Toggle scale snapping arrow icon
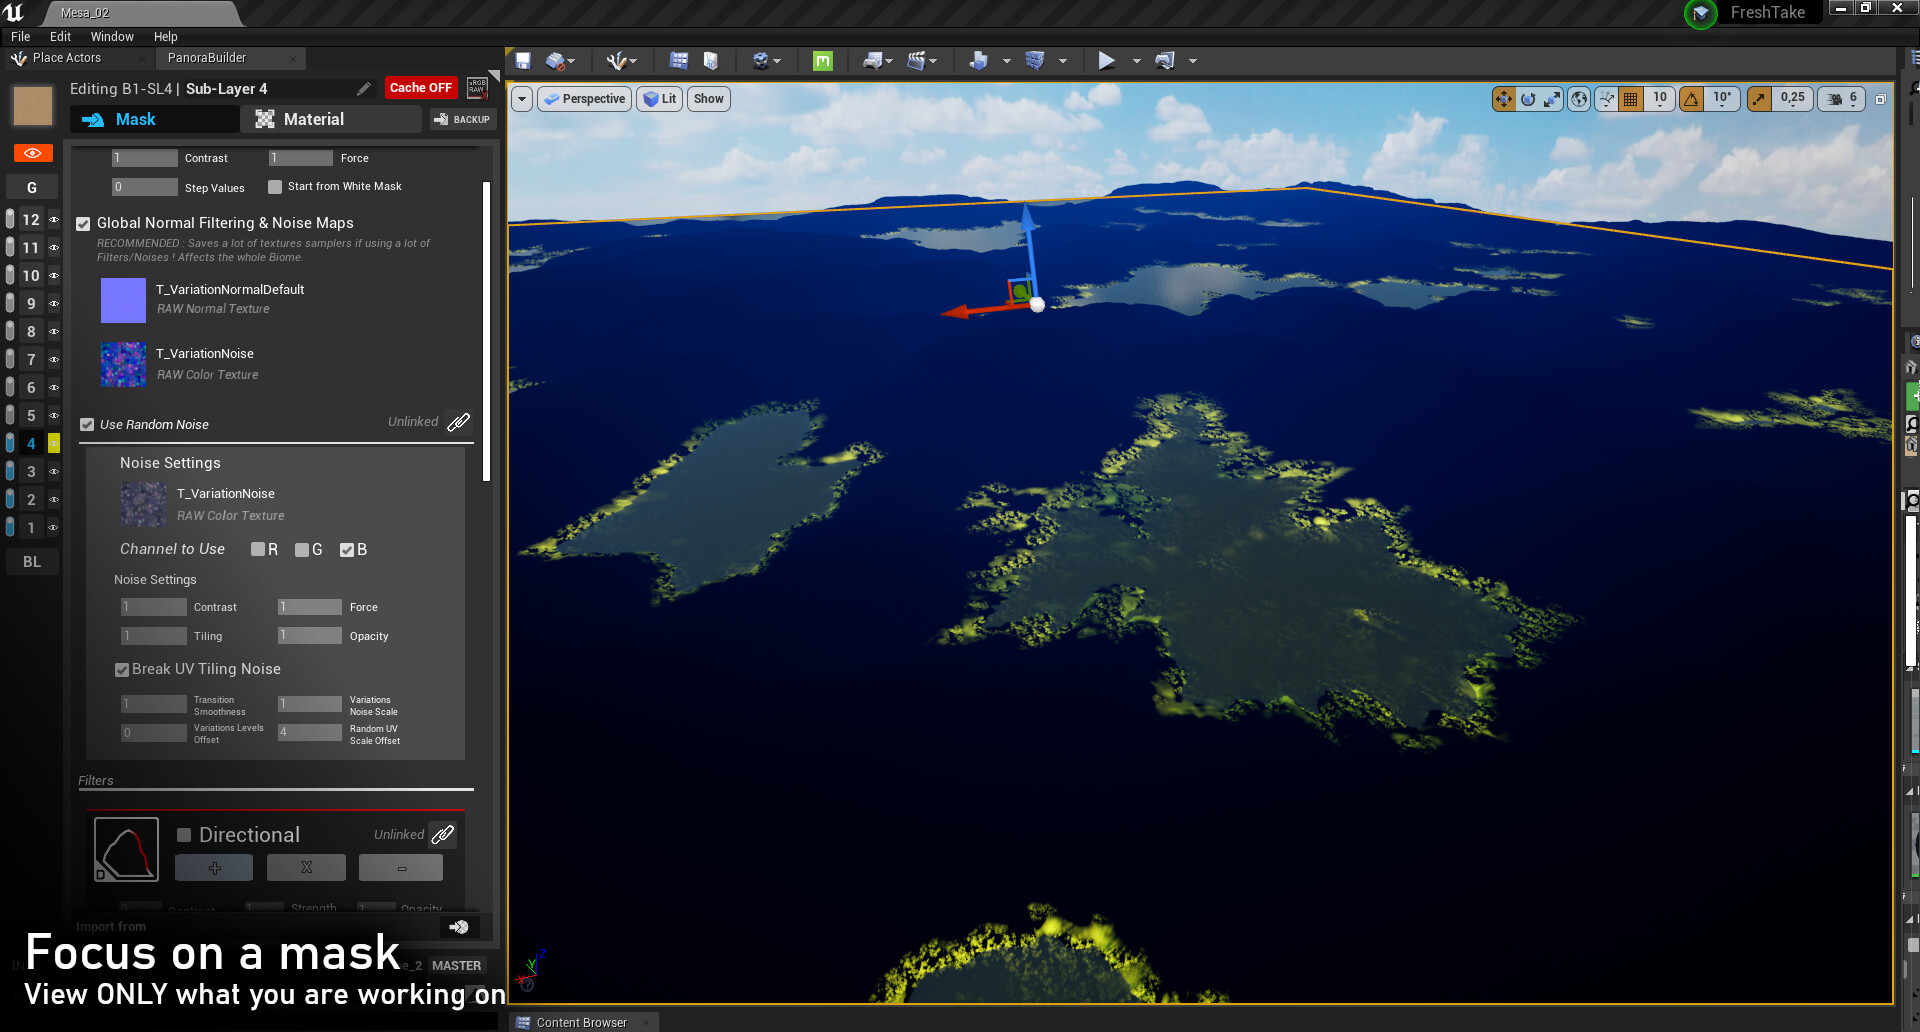This screenshot has height=1032, width=1920. [1759, 99]
